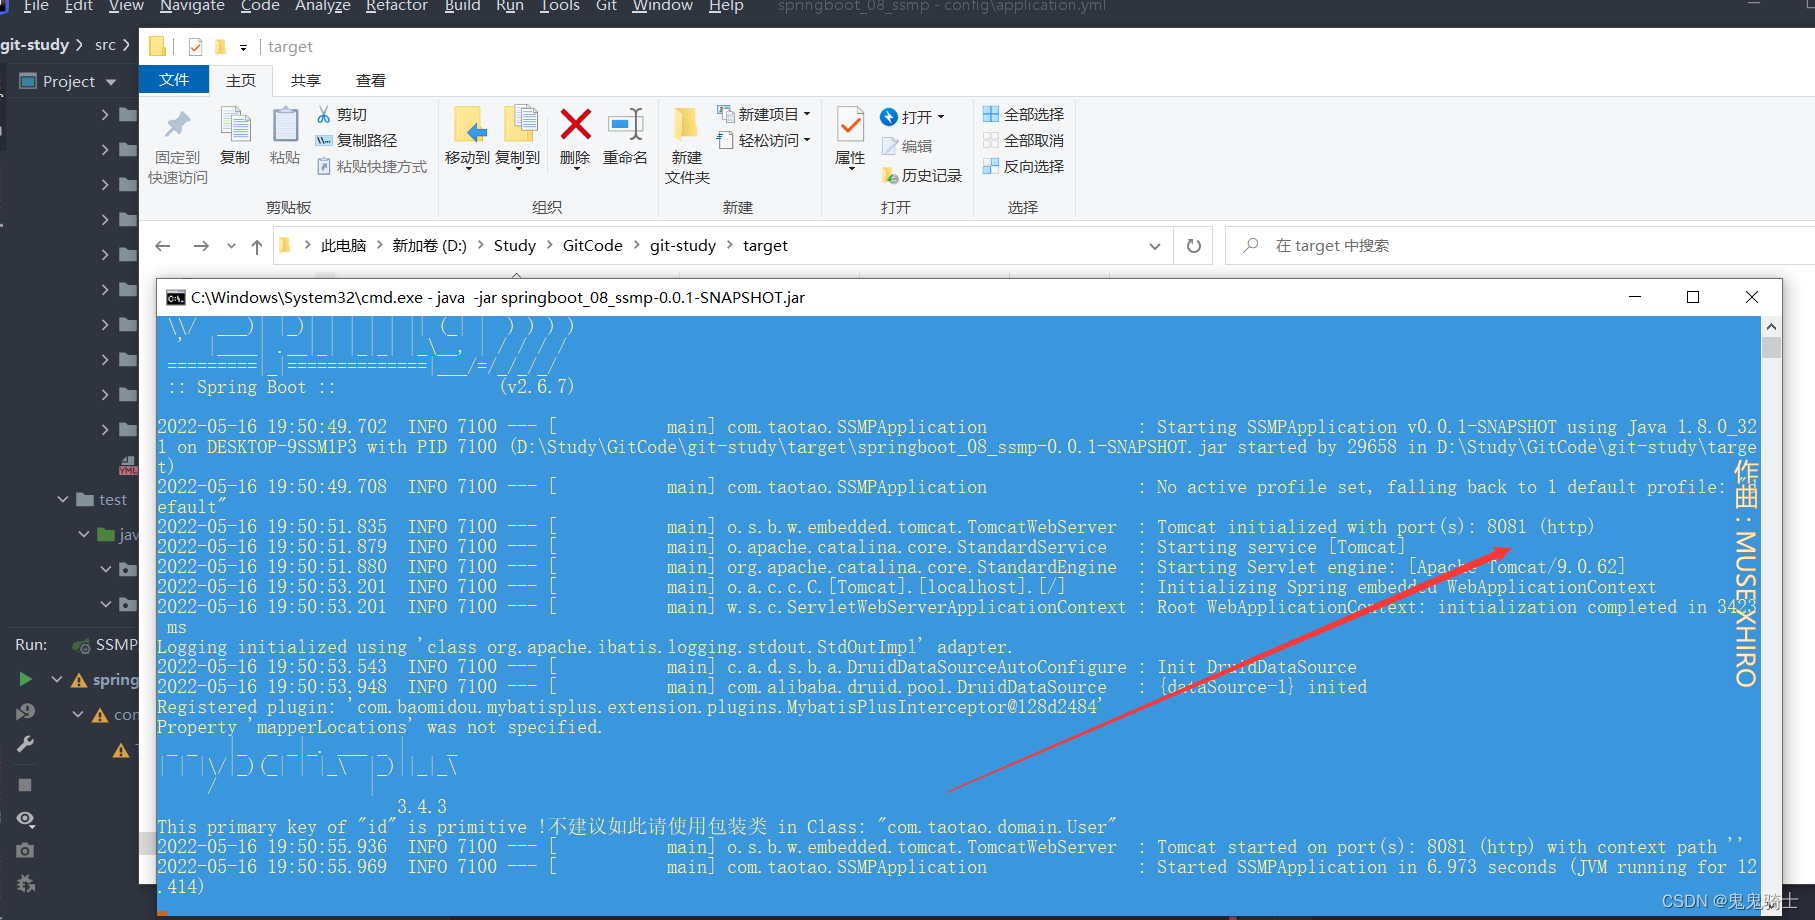This screenshot has height=920, width=1815.
Task: Click Select All (全部选择)
Action: tap(1024, 115)
